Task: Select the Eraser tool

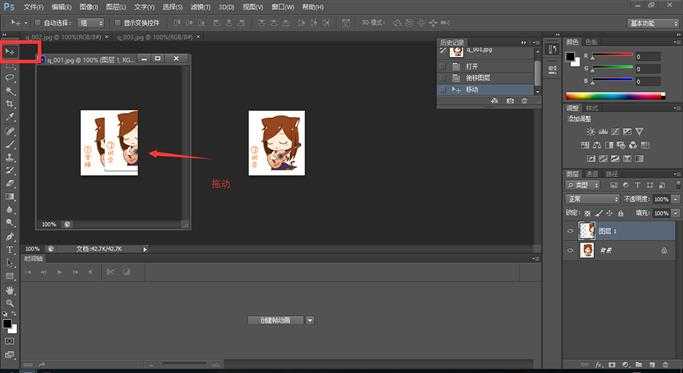Action: [x=10, y=183]
